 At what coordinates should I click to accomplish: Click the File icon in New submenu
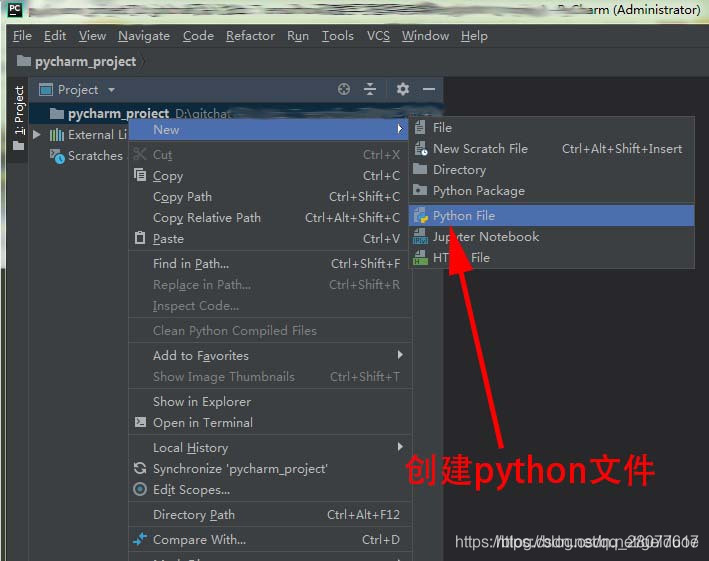tap(420, 127)
